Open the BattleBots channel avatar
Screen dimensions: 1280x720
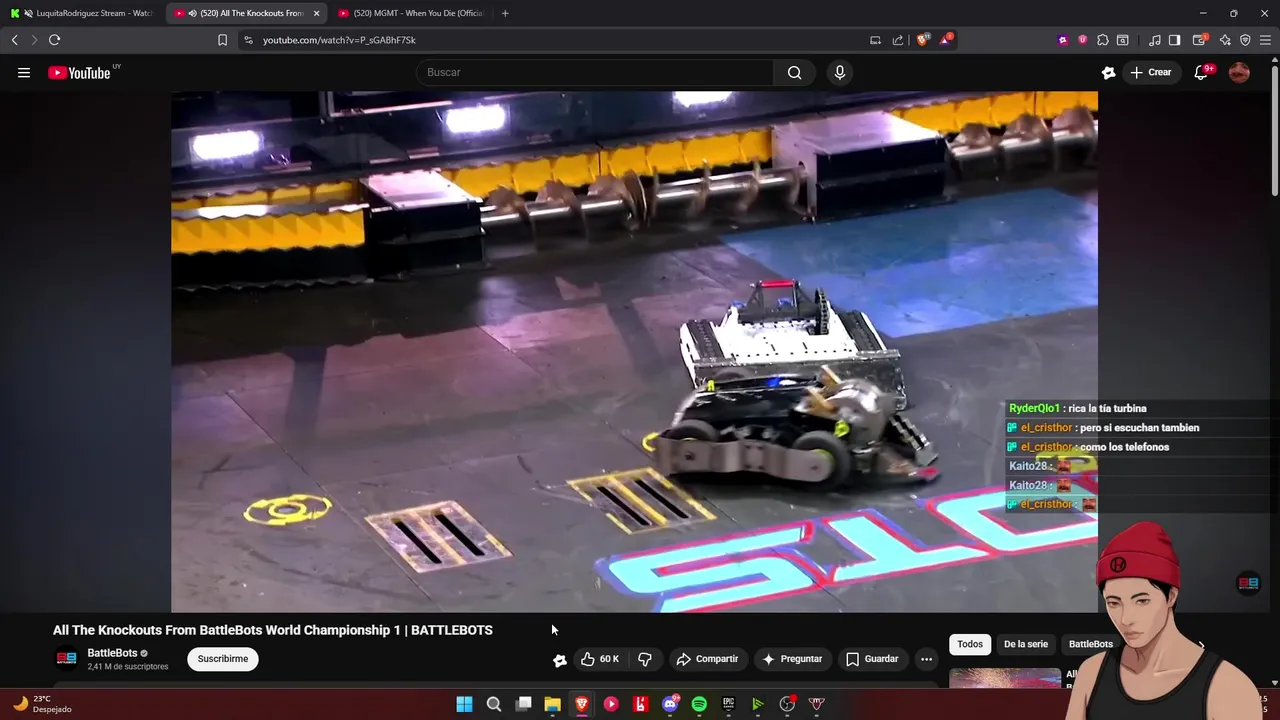pyautogui.click(x=66, y=659)
